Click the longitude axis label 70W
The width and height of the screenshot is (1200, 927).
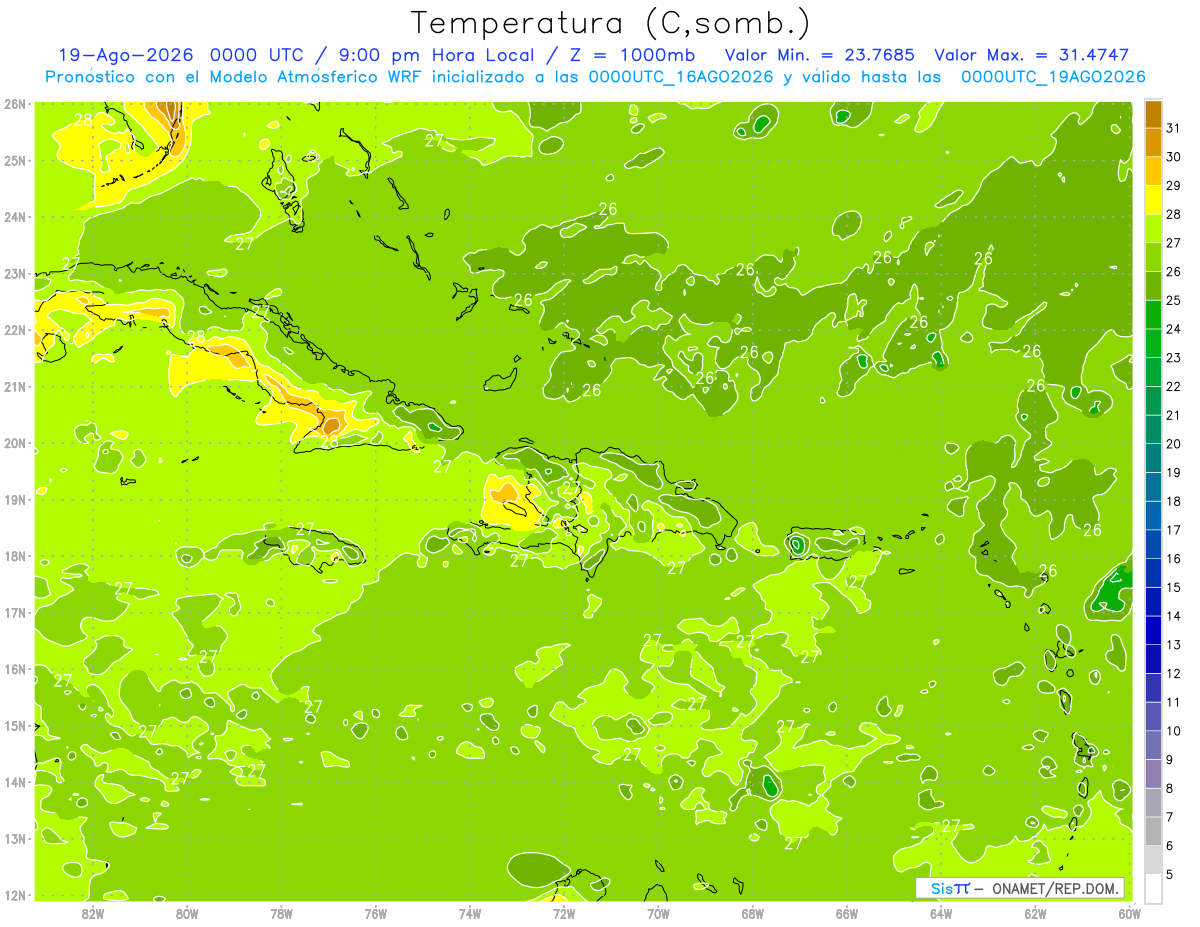coord(658,914)
